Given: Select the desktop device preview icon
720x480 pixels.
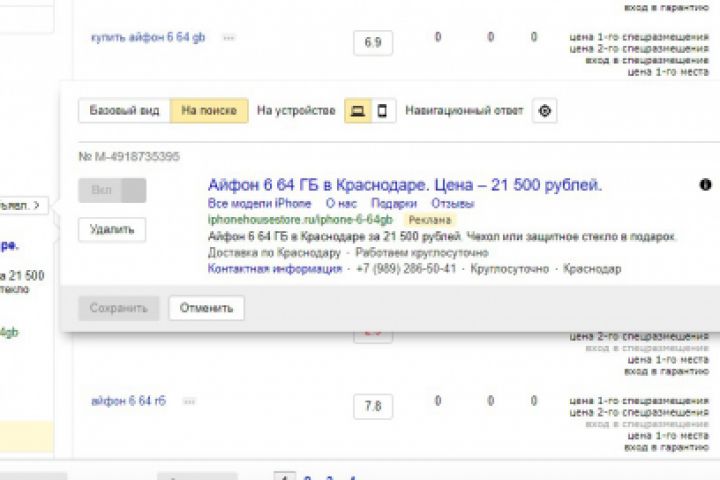Looking at the screenshot, I should coord(356,111).
